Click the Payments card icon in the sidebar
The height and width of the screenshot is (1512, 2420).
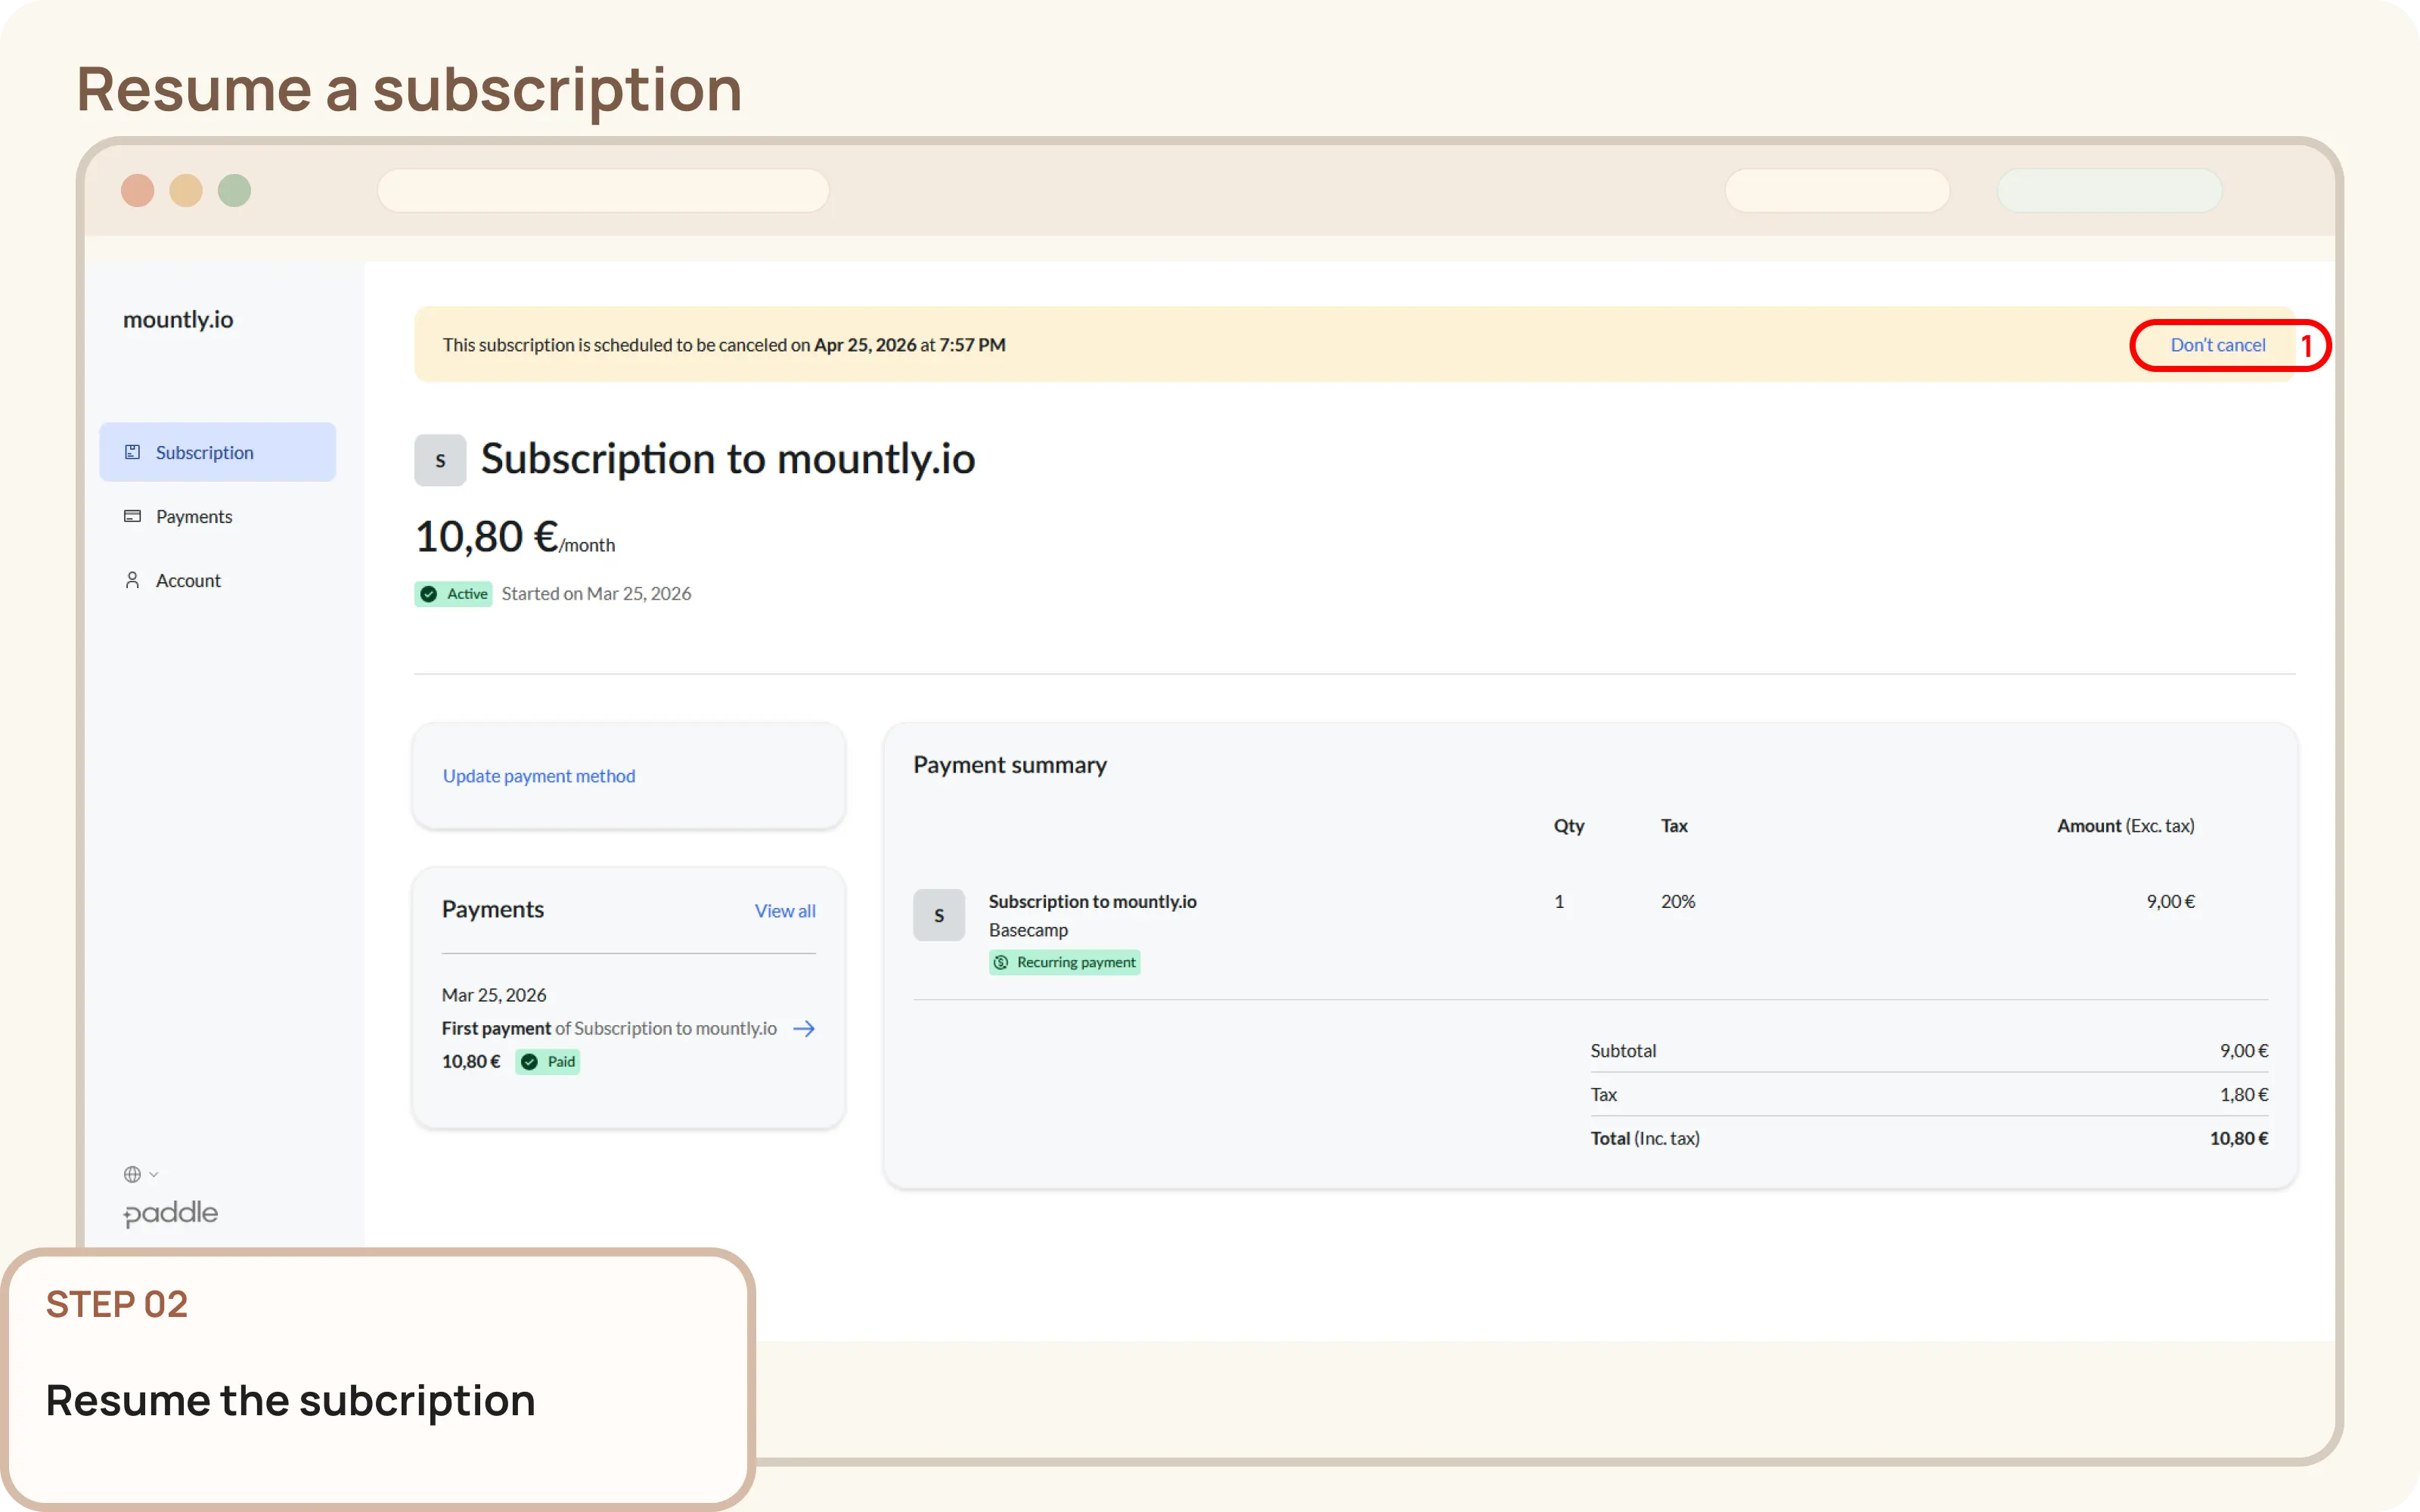[133, 516]
